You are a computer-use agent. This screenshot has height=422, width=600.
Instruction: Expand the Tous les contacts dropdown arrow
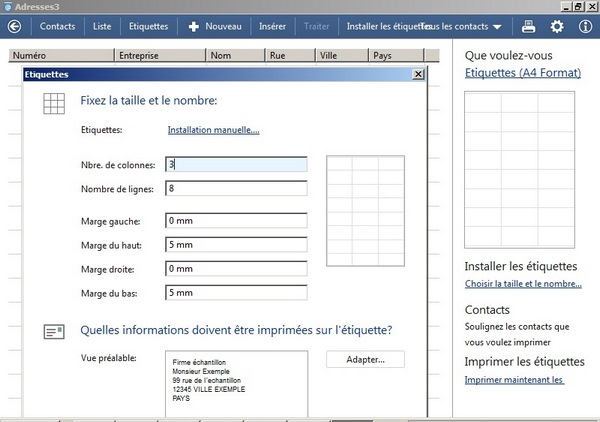point(497,27)
